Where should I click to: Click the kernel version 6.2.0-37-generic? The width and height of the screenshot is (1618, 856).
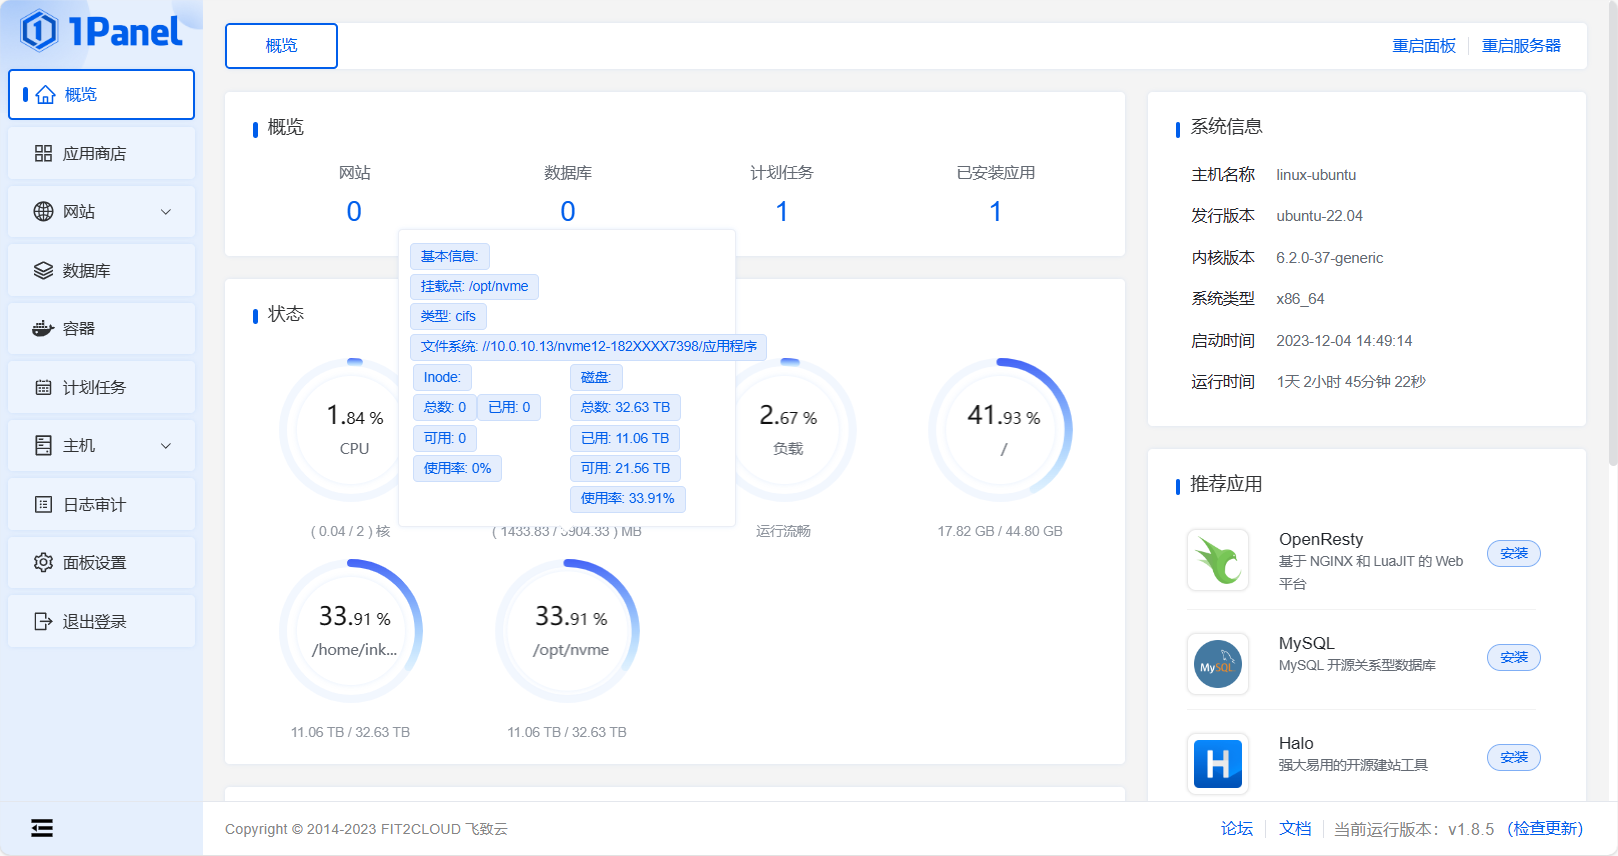(x=1330, y=258)
